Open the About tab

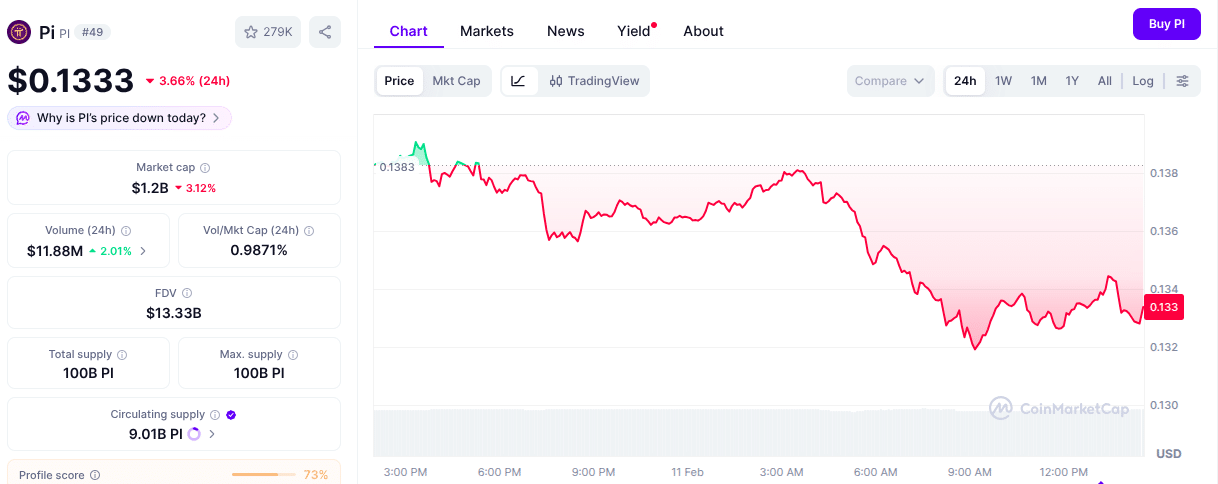pos(703,31)
